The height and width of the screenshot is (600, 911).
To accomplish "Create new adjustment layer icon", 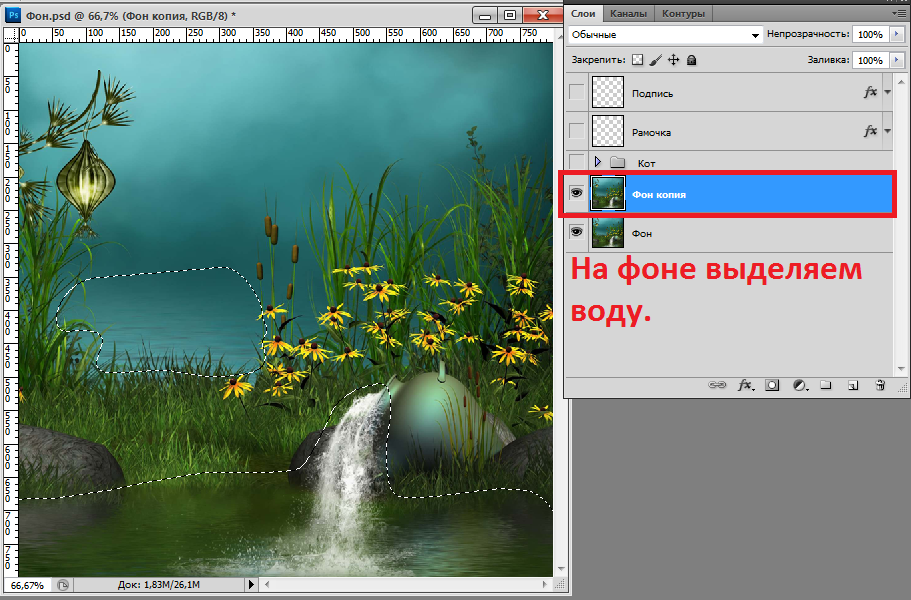I will (800, 385).
